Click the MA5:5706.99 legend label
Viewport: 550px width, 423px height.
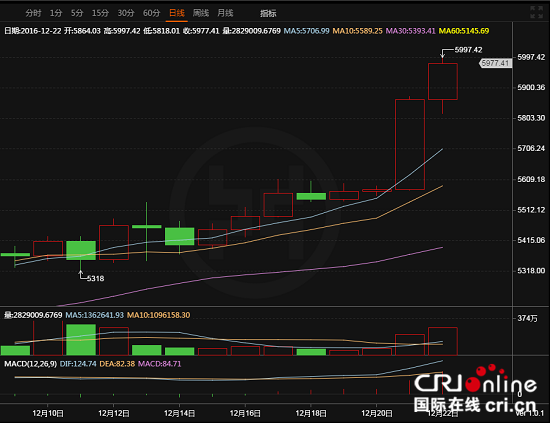coord(307,31)
